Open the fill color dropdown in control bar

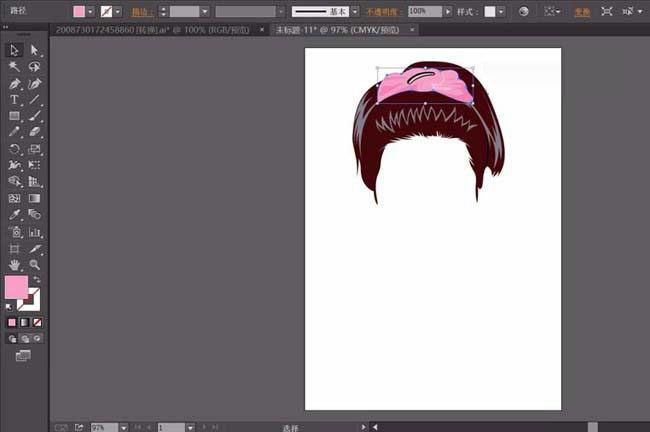pyautogui.click(x=91, y=11)
